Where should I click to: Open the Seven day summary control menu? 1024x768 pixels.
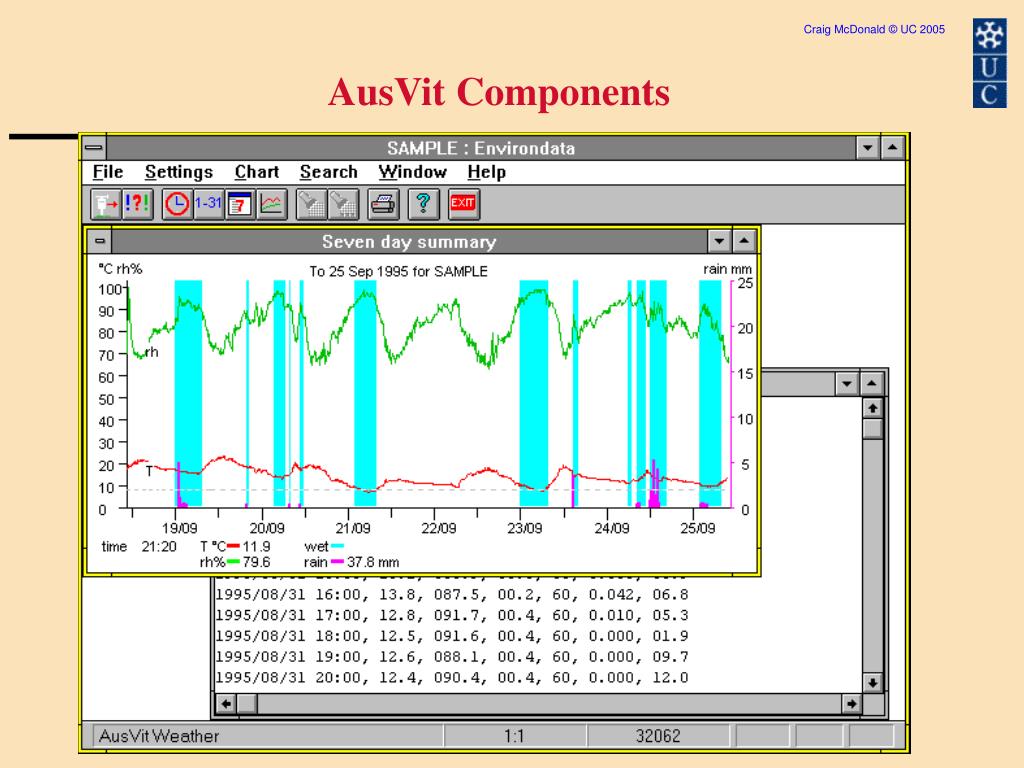click(x=100, y=241)
